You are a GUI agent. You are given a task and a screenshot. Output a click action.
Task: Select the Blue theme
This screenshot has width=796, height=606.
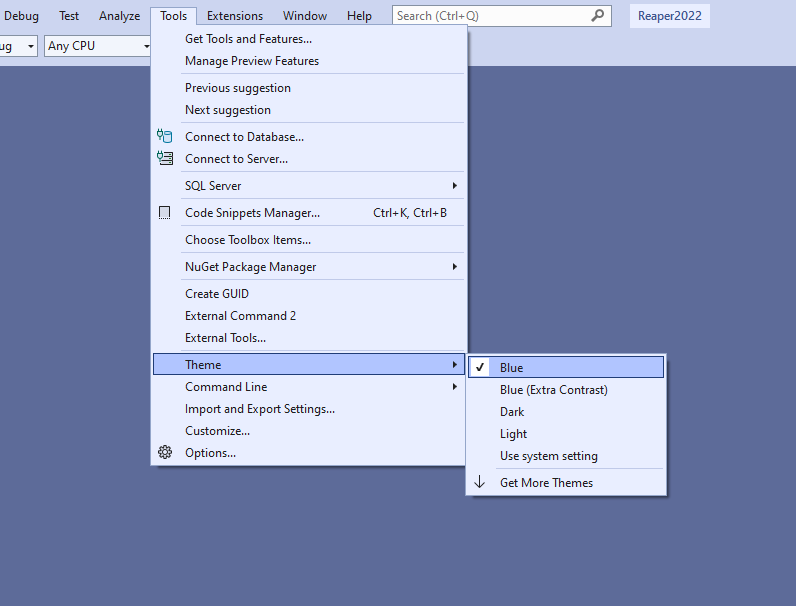point(566,367)
